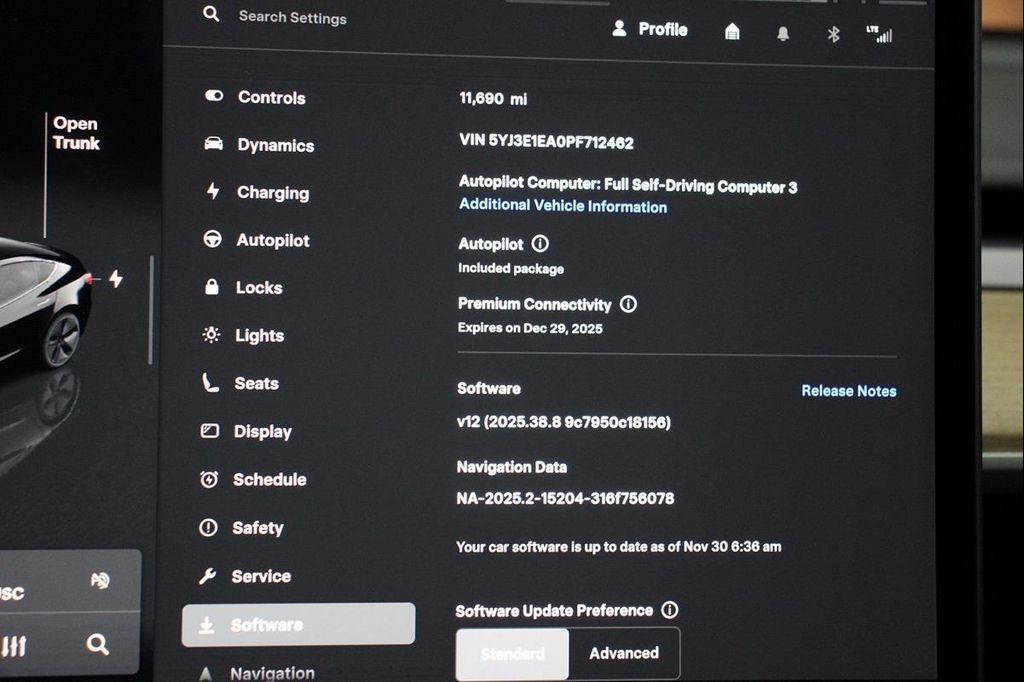The height and width of the screenshot is (682, 1024).
Task: Click the Bluetooth icon in the status bar
Action: [x=835, y=33]
